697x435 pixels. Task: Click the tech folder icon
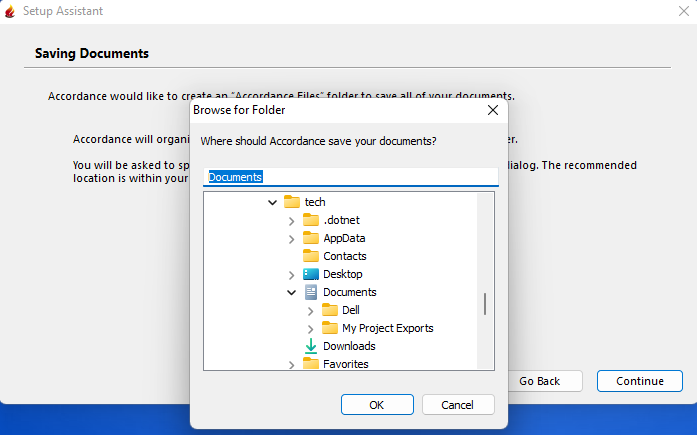pyautogui.click(x=292, y=202)
